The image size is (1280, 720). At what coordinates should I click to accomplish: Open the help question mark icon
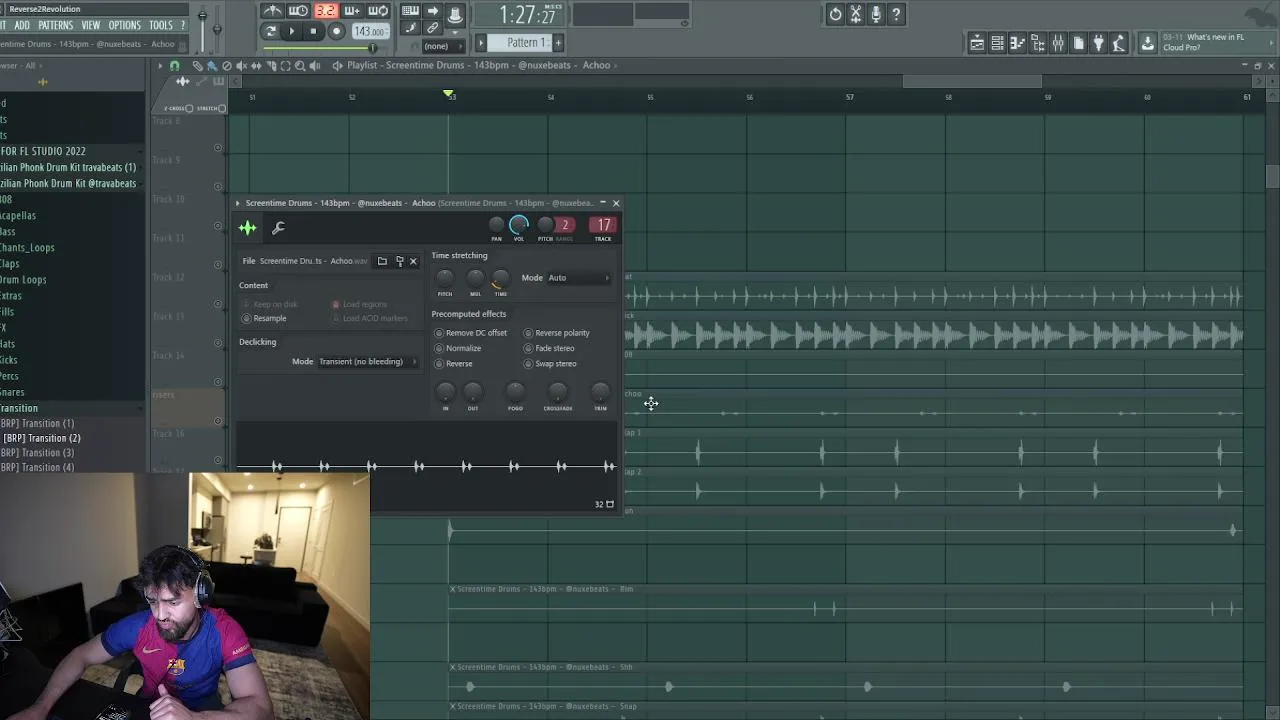click(x=896, y=14)
